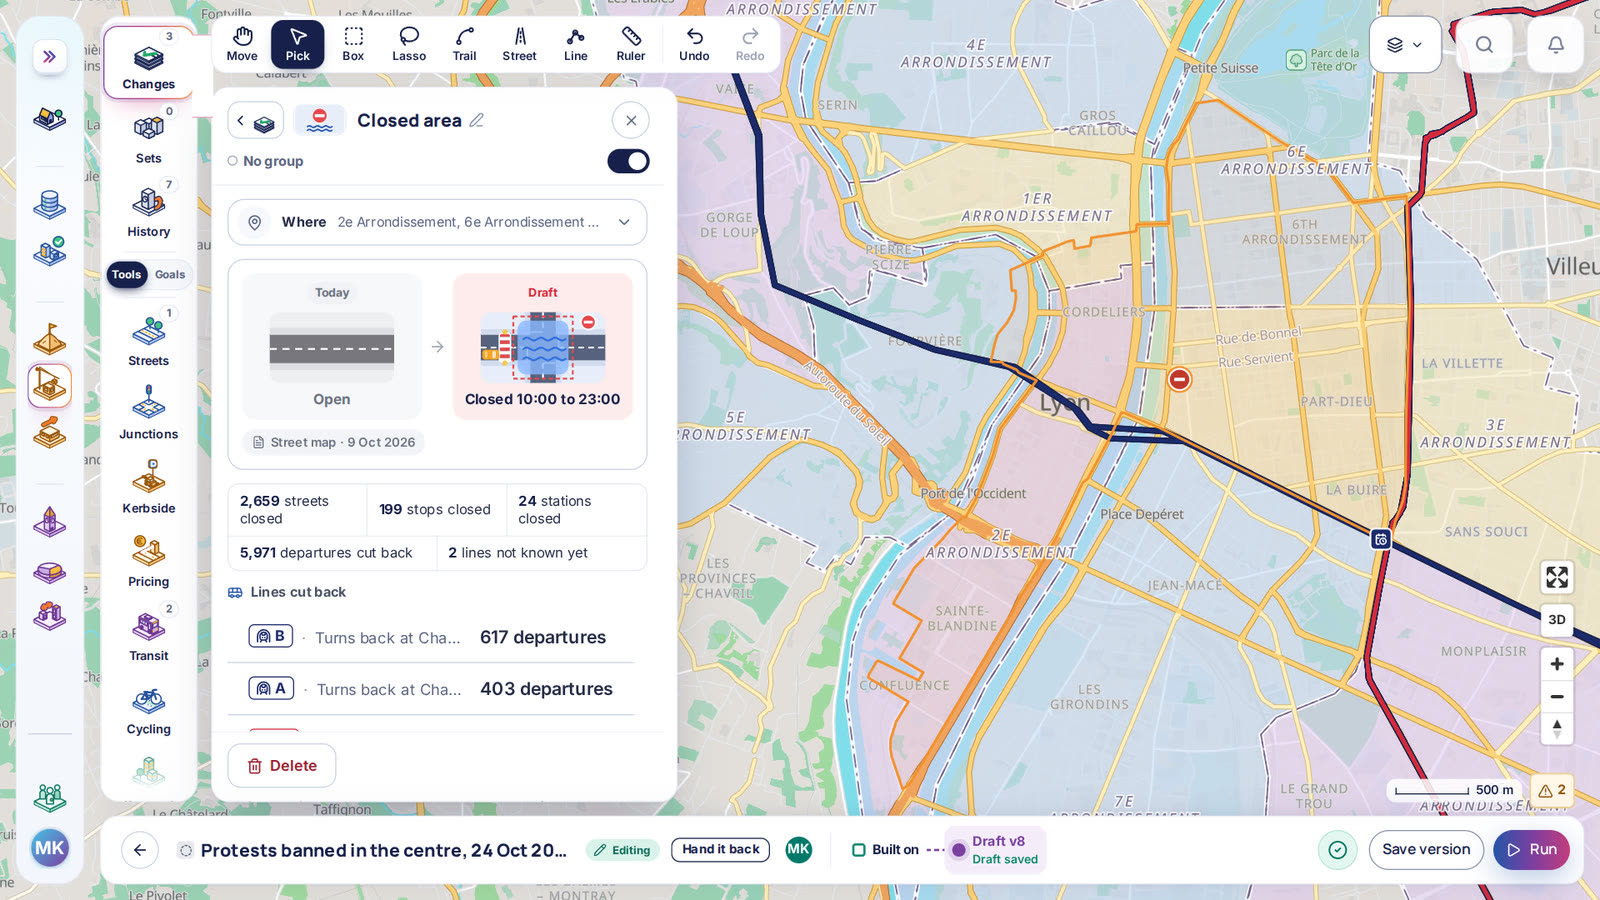Open the database stack icon in sidebar
The width and height of the screenshot is (1600, 900).
(x=49, y=205)
